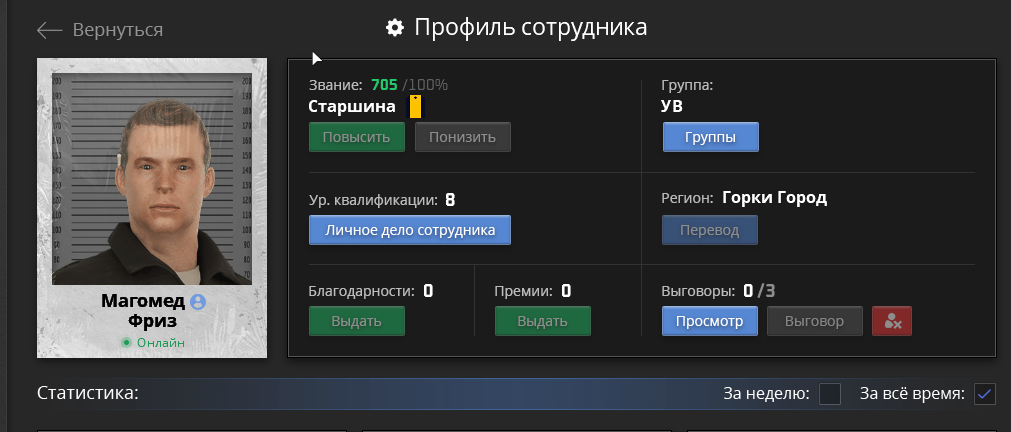Click the yellow rank insignia beside Старшина
The image size is (1011, 432).
pyautogui.click(x=415, y=106)
